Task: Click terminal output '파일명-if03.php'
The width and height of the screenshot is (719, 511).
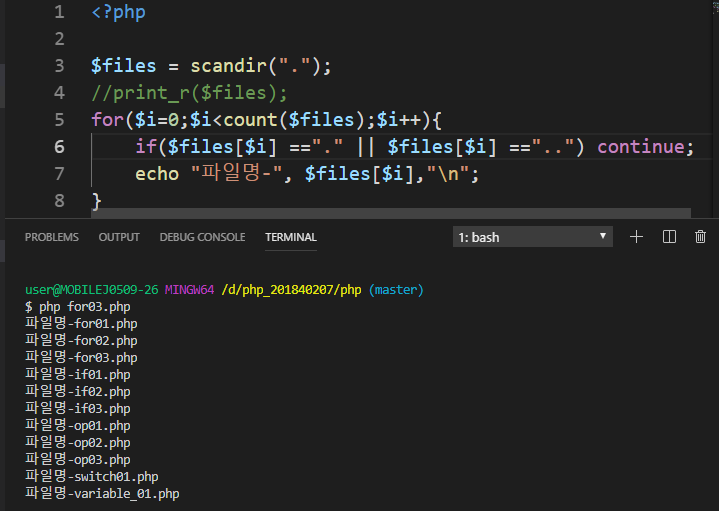Action: tap(77, 408)
